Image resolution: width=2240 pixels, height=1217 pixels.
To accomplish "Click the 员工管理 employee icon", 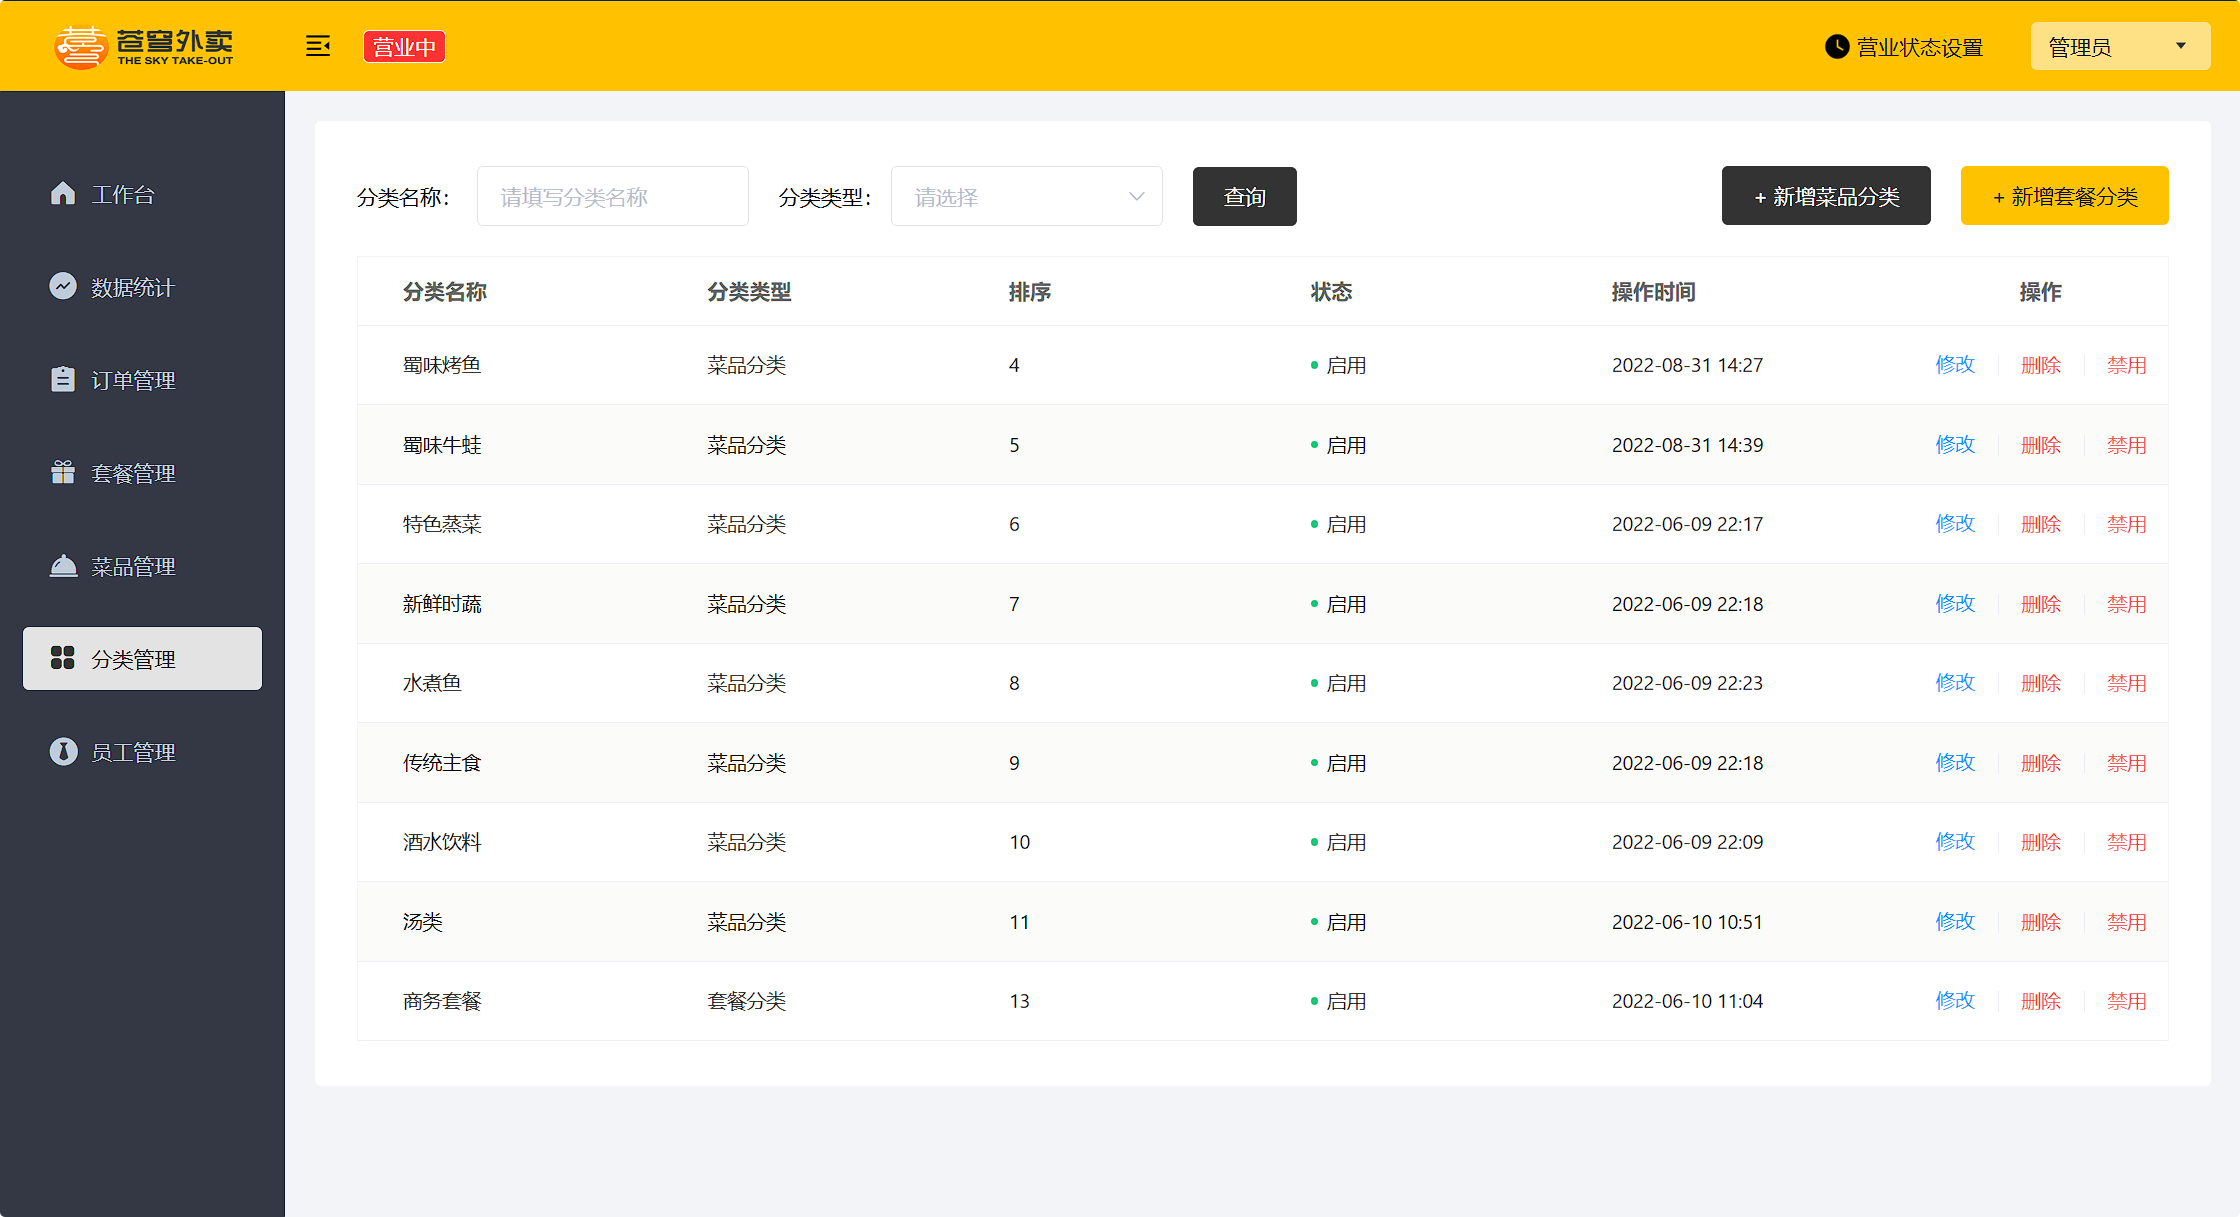I will tap(63, 751).
